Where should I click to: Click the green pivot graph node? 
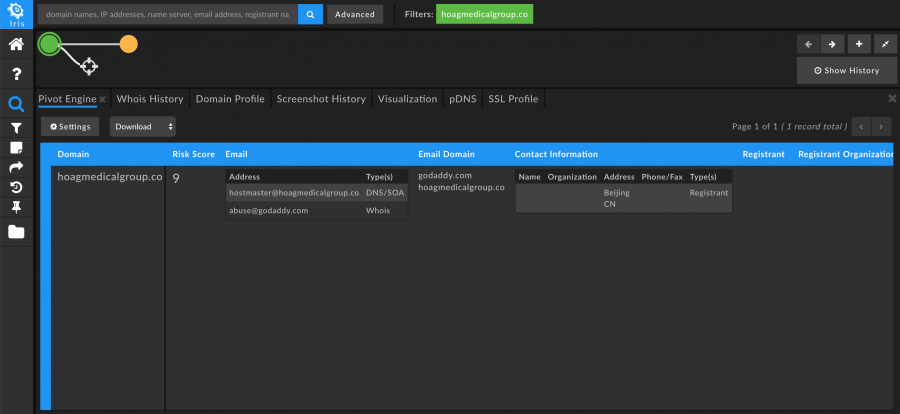(50, 44)
